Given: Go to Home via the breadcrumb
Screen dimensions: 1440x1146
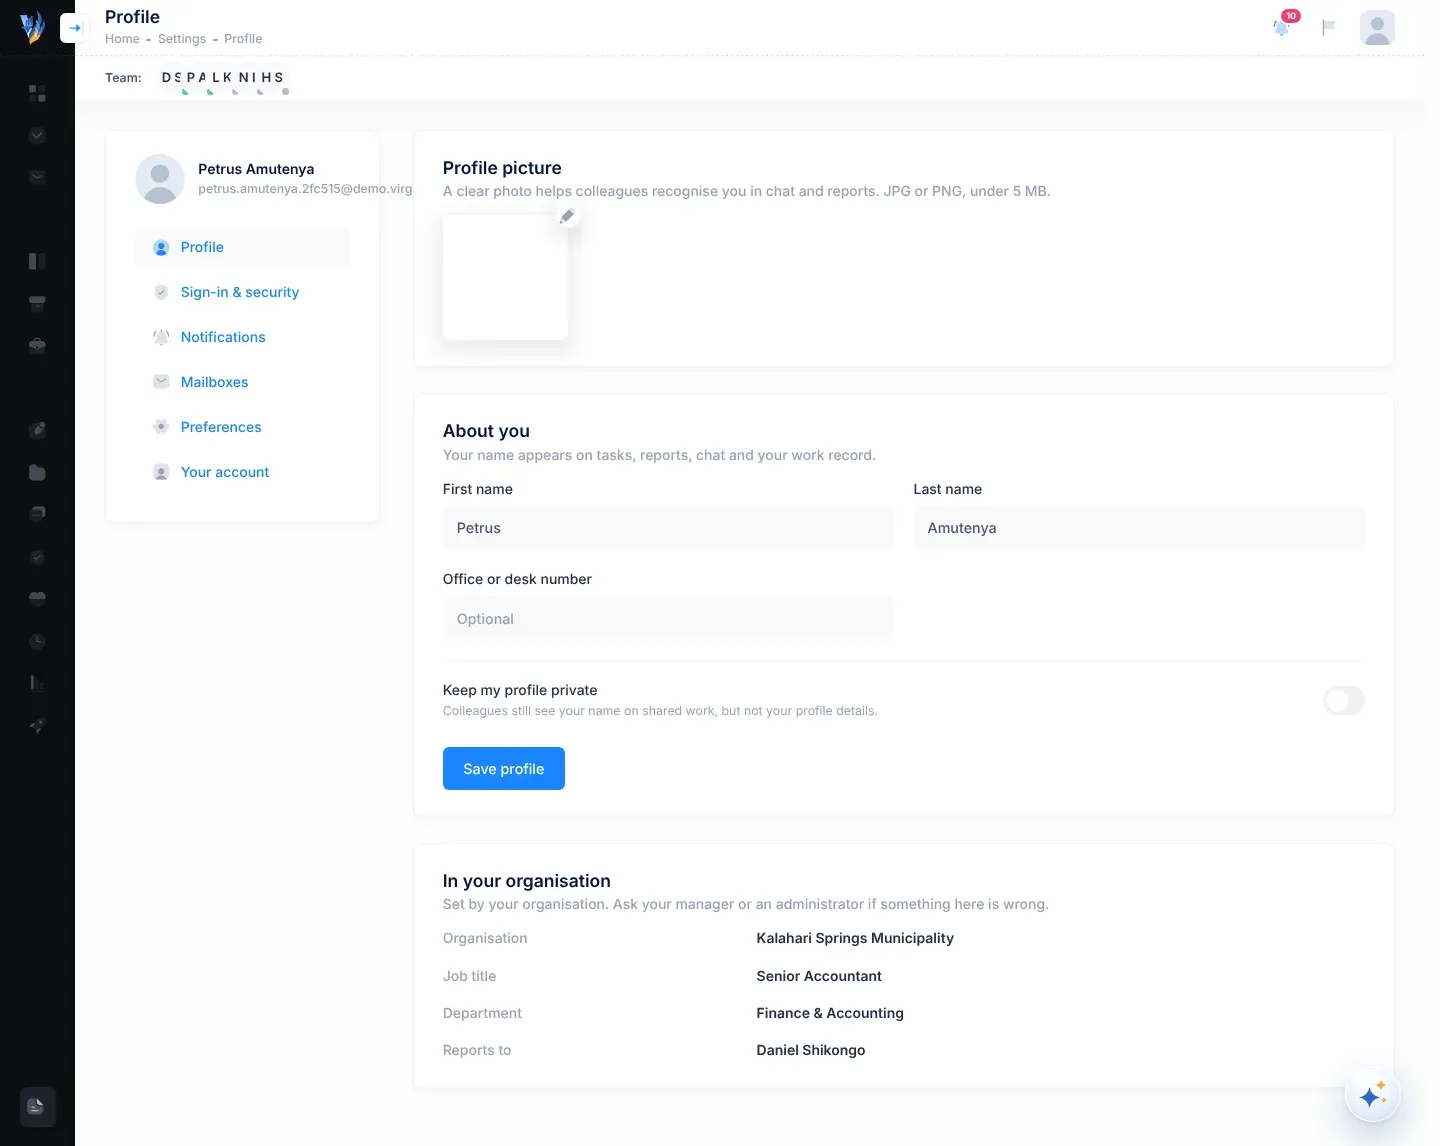Looking at the screenshot, I should click(122, 39).
